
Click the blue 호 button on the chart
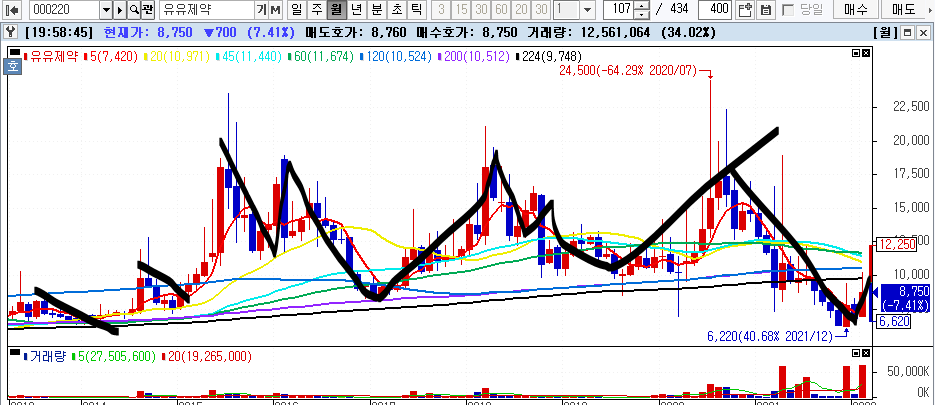13,67
